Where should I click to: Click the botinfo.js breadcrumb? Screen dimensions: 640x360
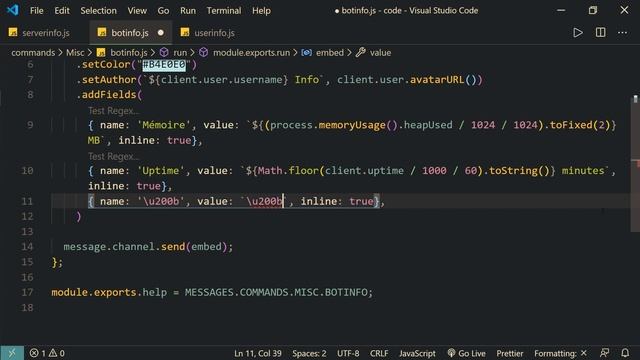point(129,53)
